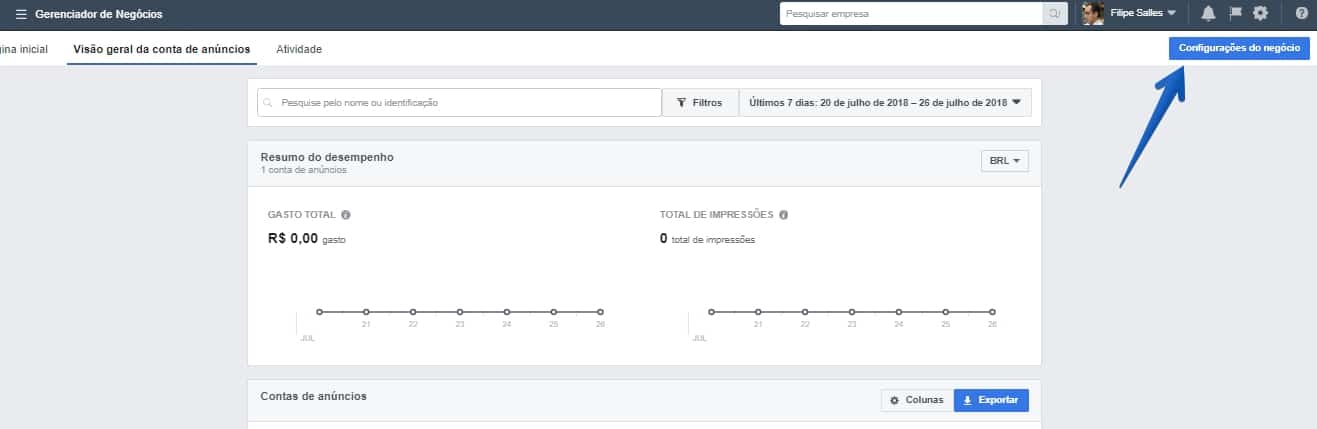Click the flag pages icon in top bar
Viewport: 1317px width, 429px height.
point(1234,14)
